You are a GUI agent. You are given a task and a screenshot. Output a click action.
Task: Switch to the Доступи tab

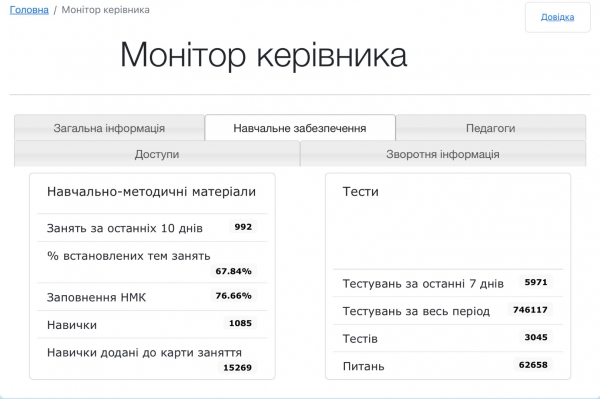[157, 154]
